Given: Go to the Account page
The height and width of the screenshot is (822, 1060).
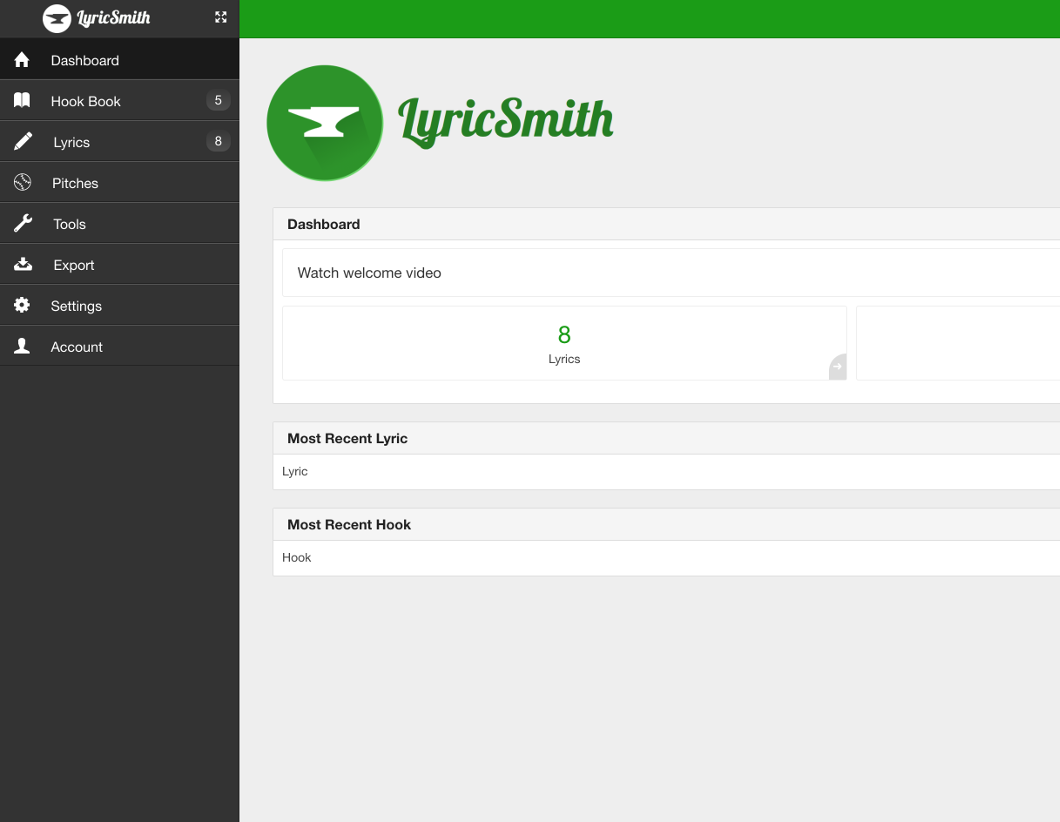Looking at the screenshot, I should [x=120, y=346].
